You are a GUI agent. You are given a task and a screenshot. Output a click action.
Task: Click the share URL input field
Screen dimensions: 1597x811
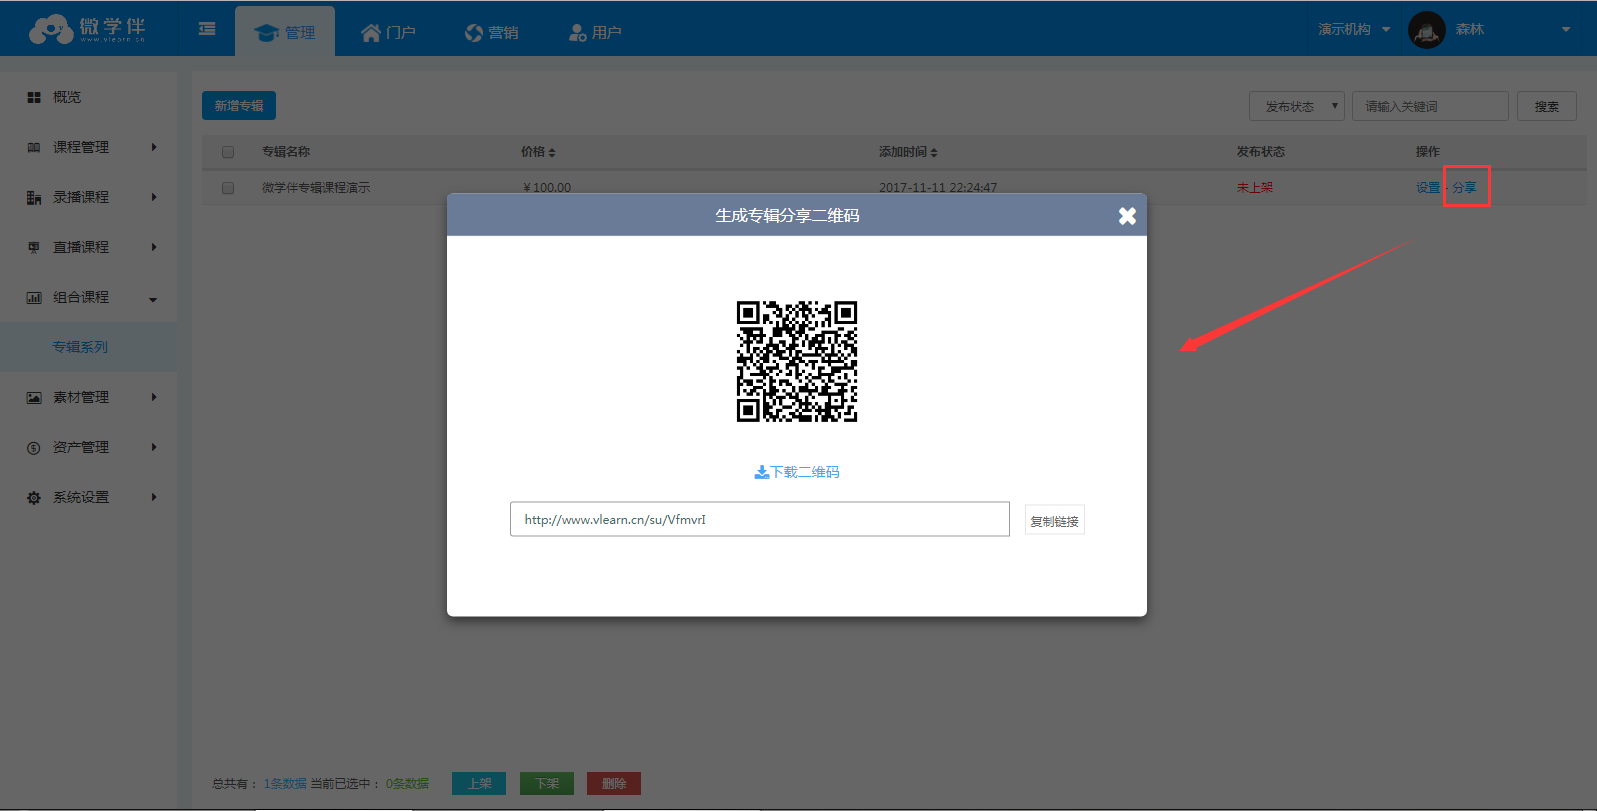tap(760, 519)
